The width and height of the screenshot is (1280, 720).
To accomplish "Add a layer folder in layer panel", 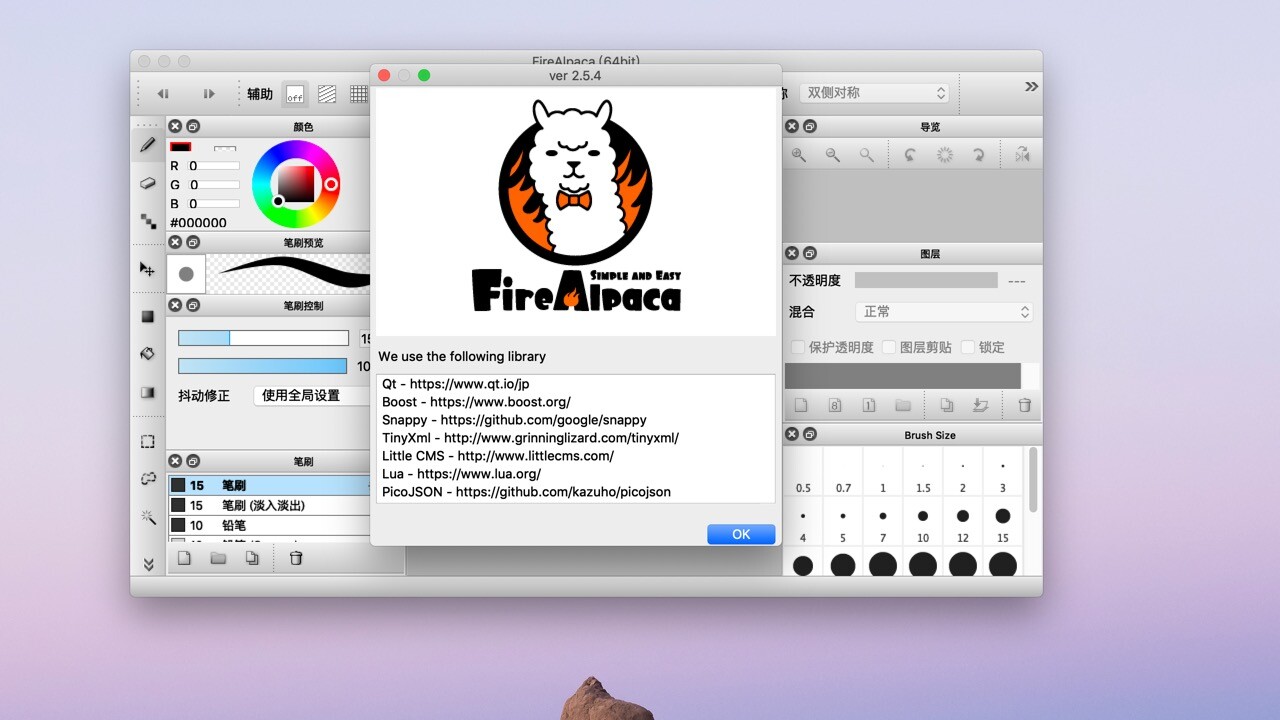I will click(x=903, y=405).
